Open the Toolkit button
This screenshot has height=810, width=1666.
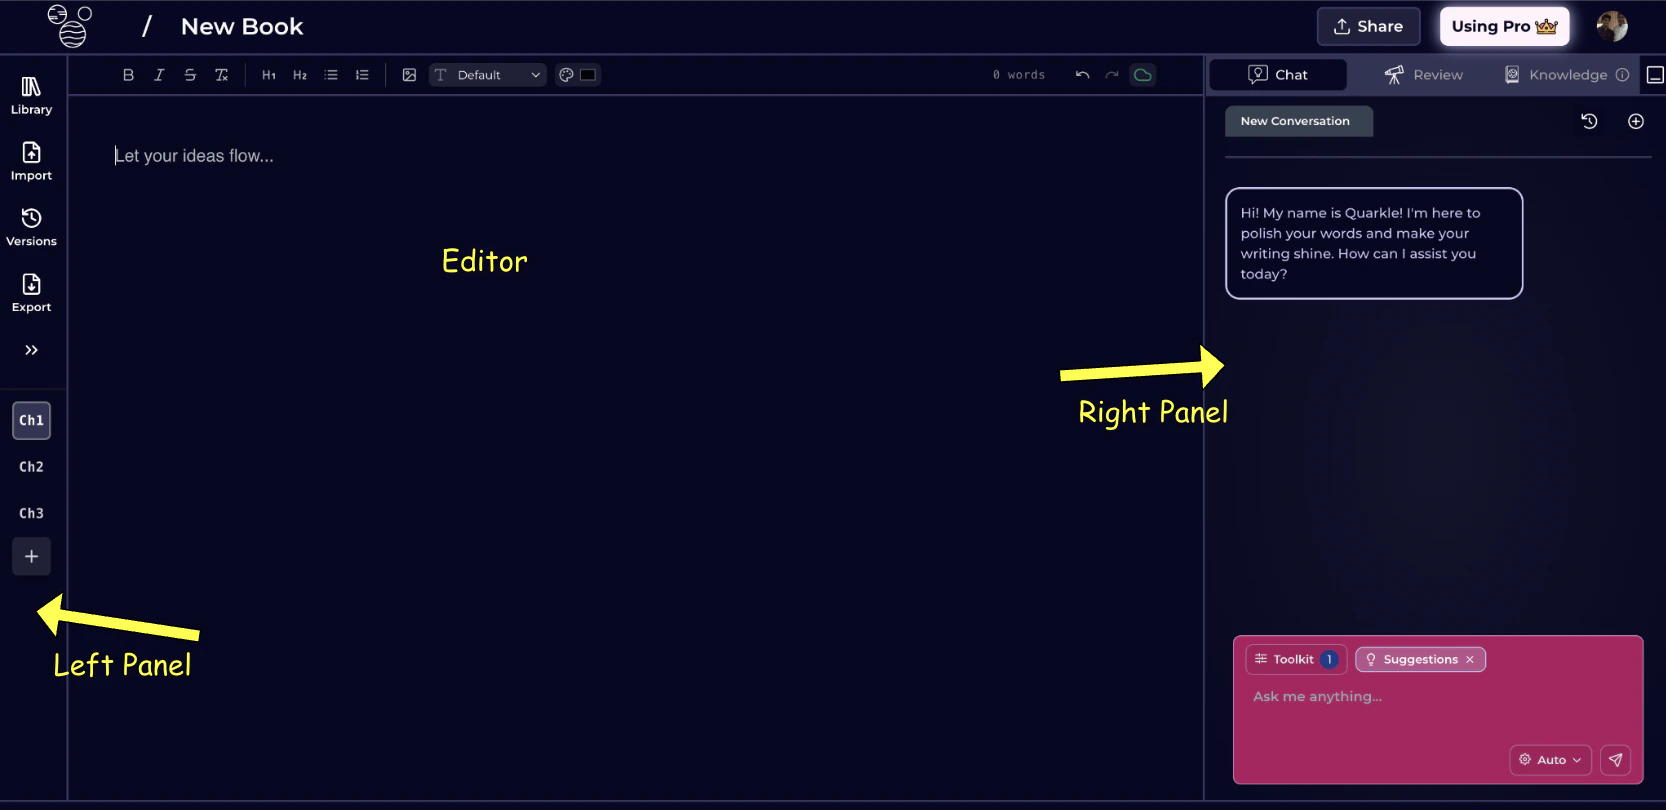click(x=1296, y=659)
